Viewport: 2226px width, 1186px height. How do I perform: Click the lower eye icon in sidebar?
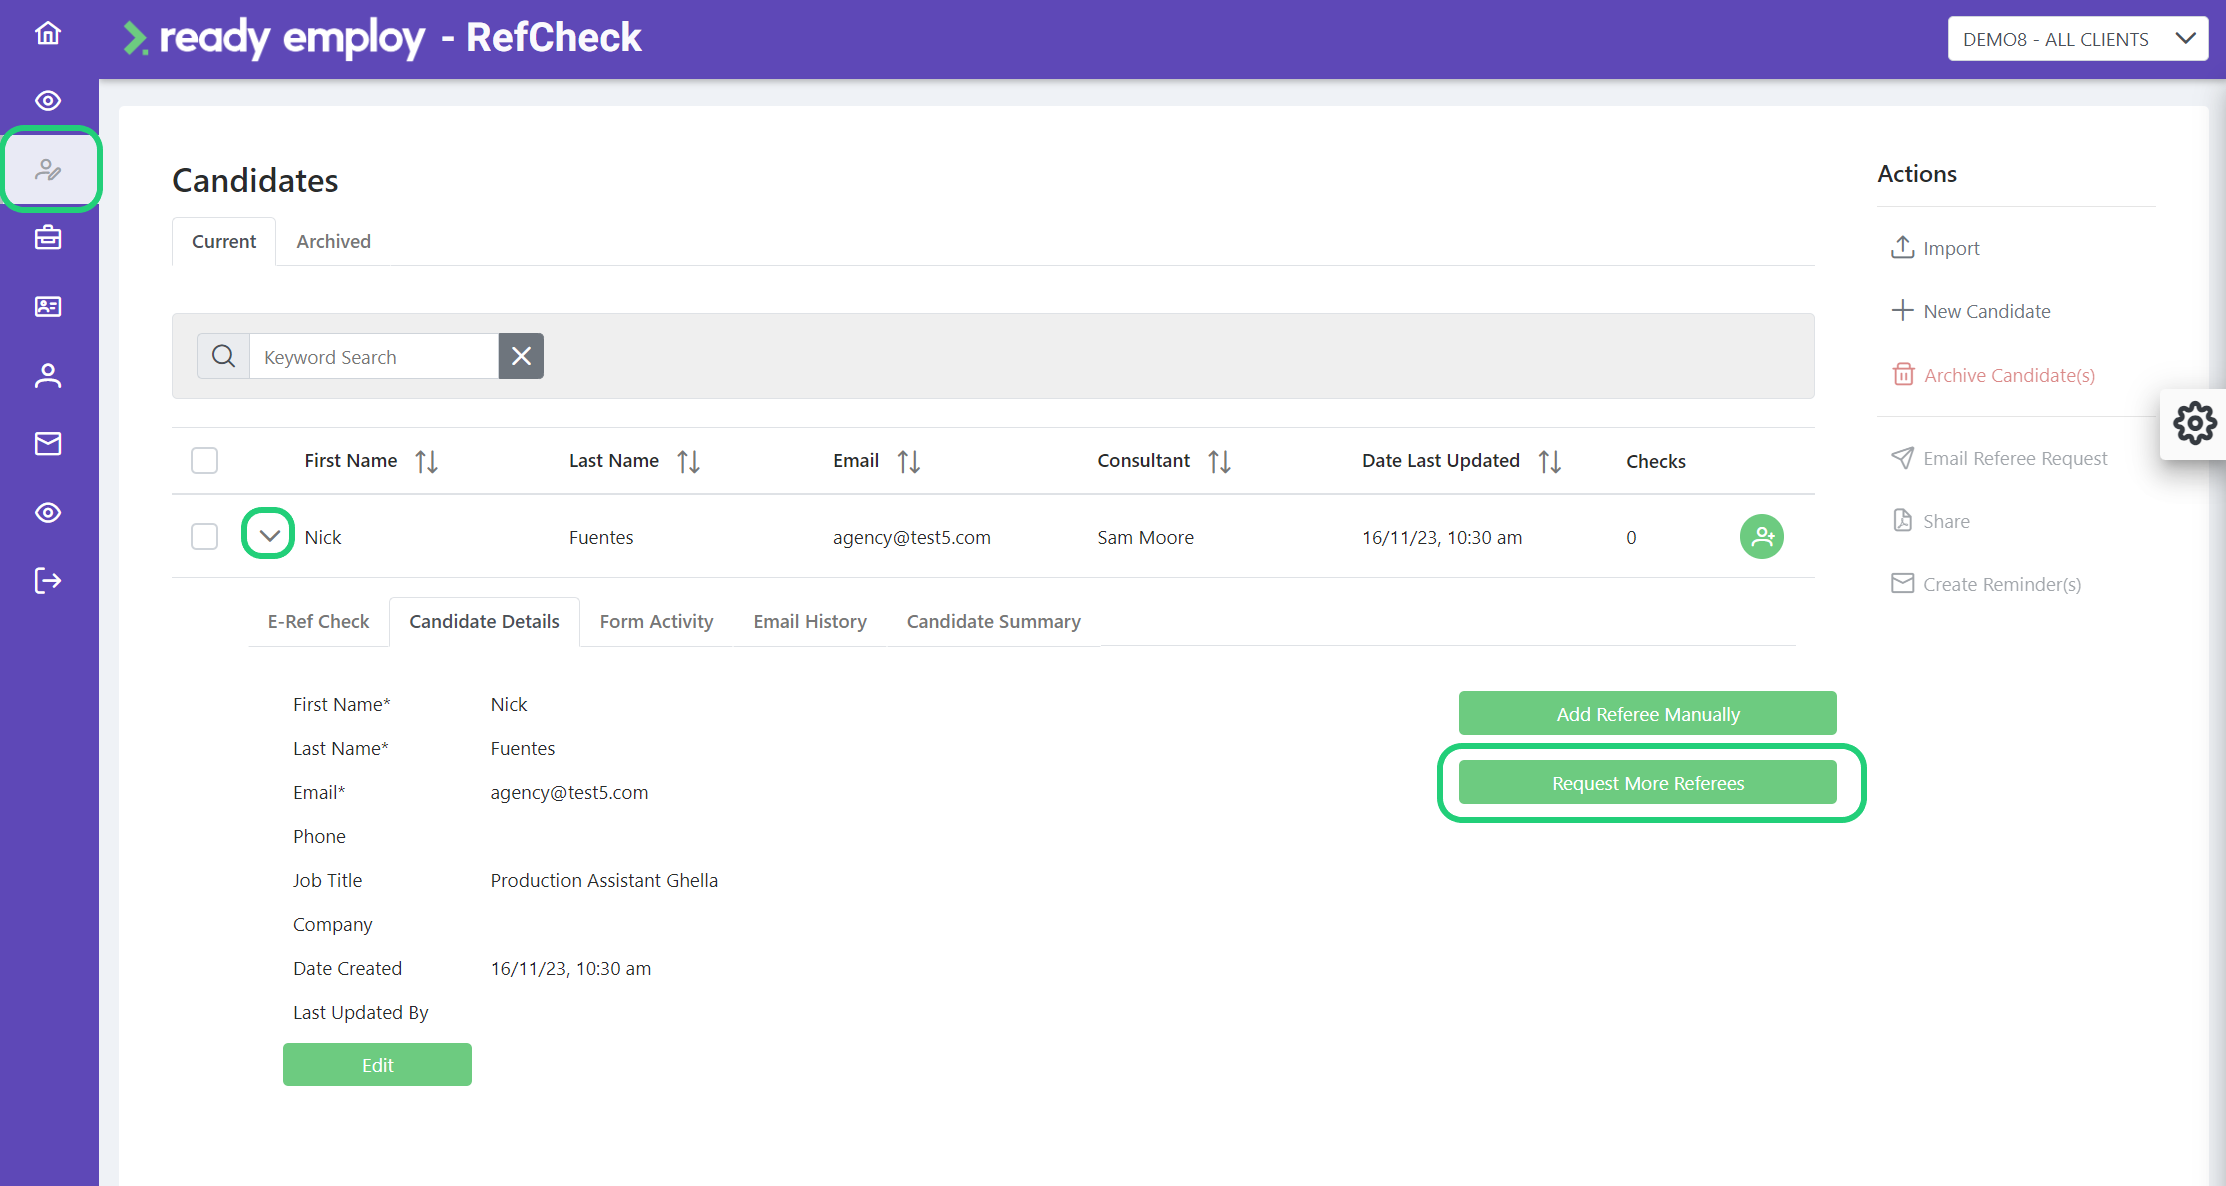point(48,513)
